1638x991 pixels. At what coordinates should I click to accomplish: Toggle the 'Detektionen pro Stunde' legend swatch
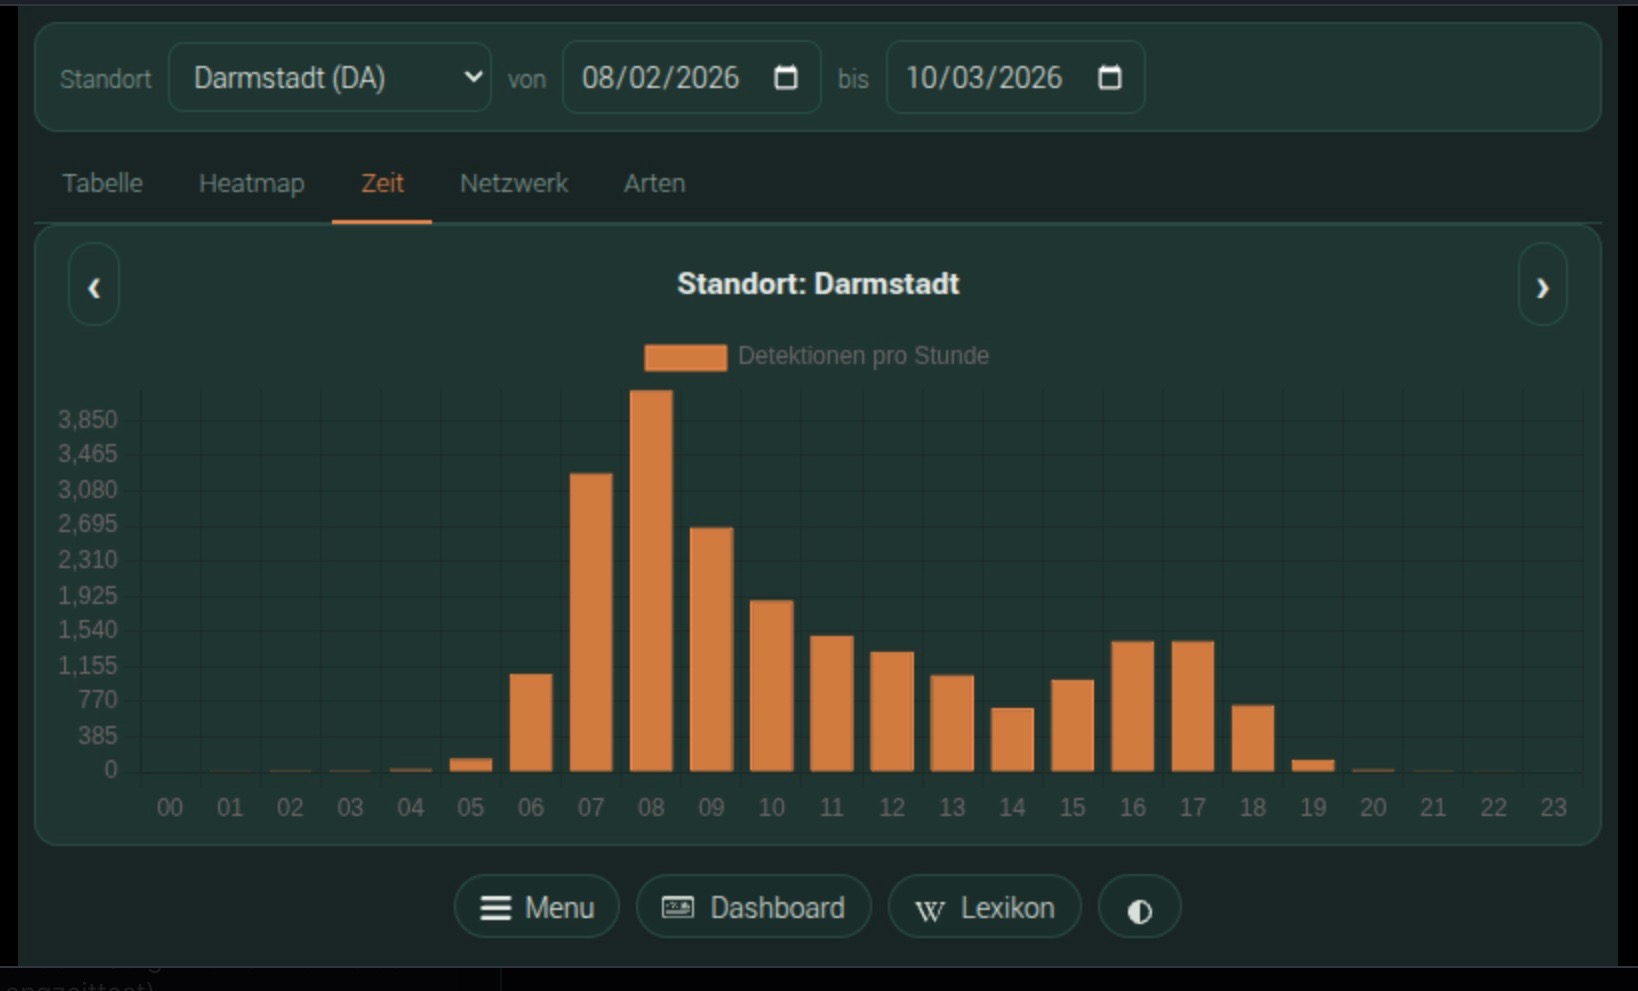[685, 357]
